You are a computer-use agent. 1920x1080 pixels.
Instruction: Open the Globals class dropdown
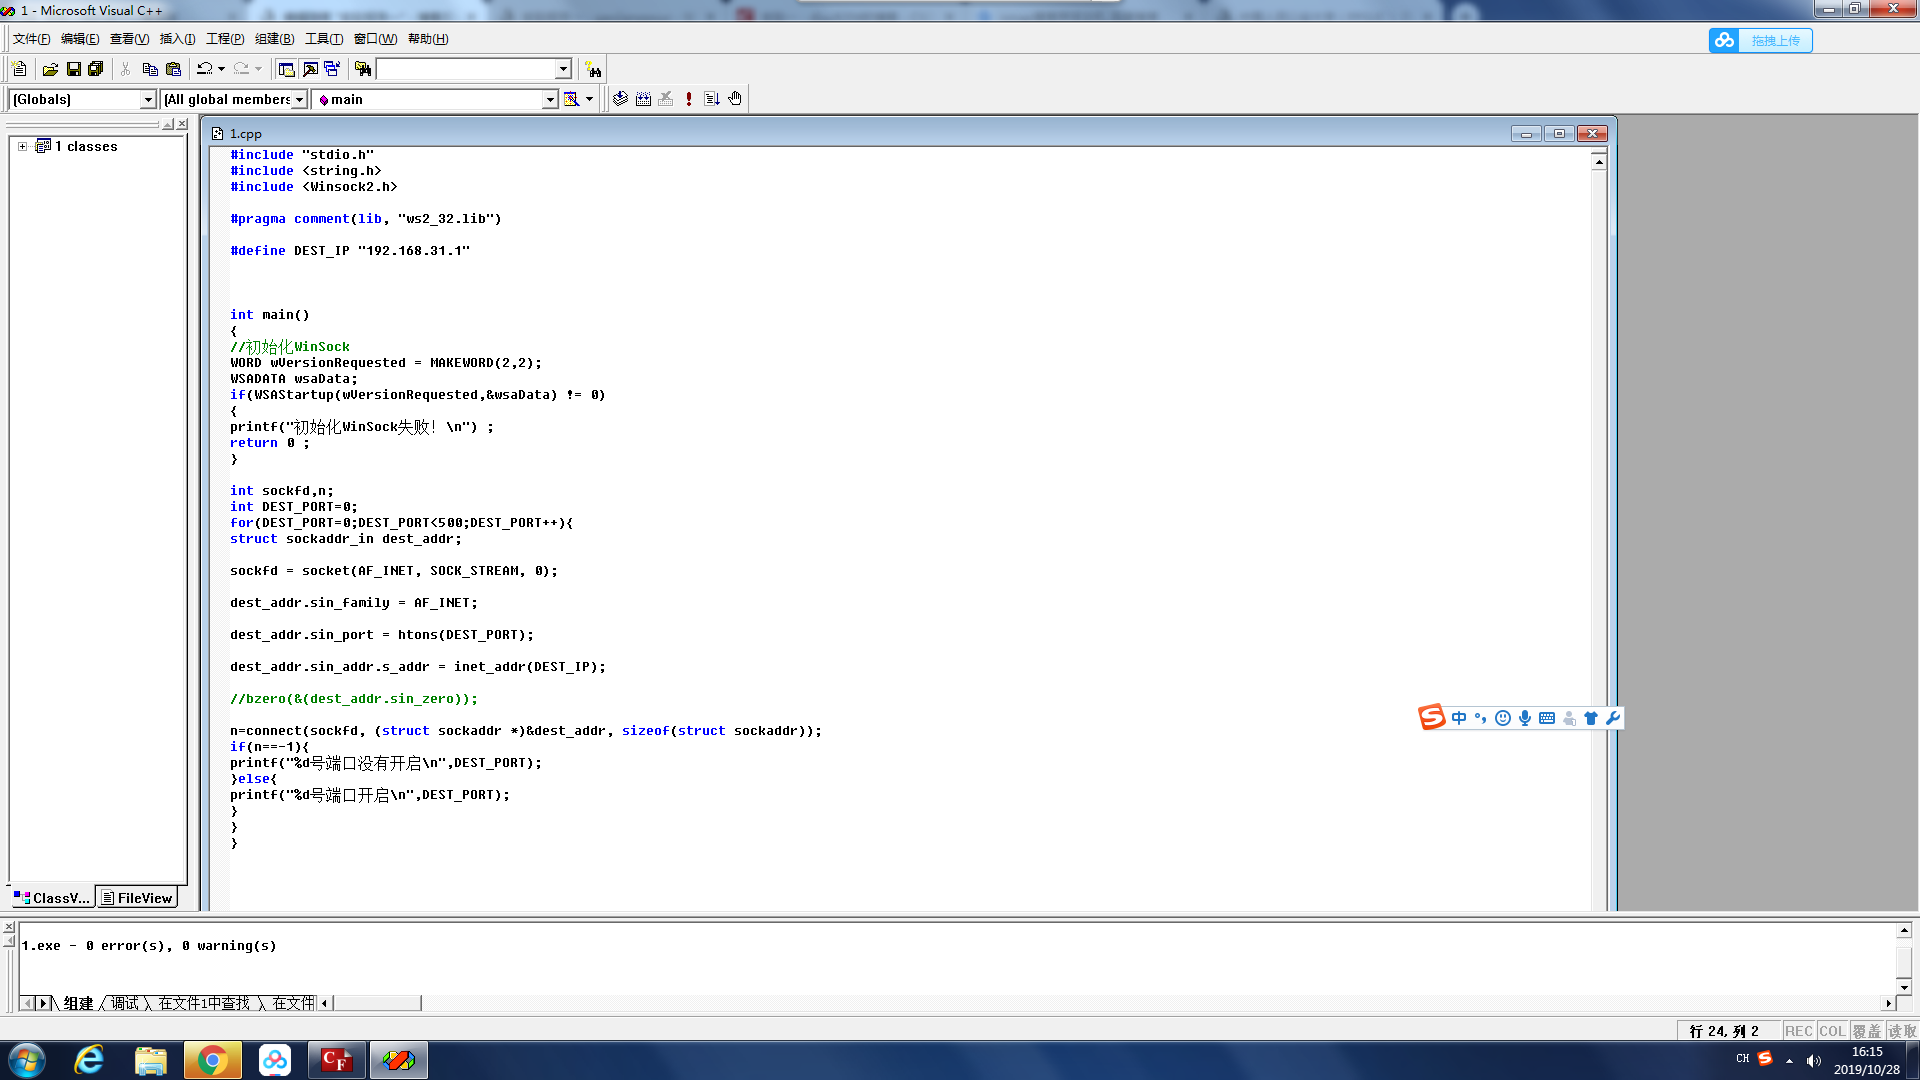[148, 99]
